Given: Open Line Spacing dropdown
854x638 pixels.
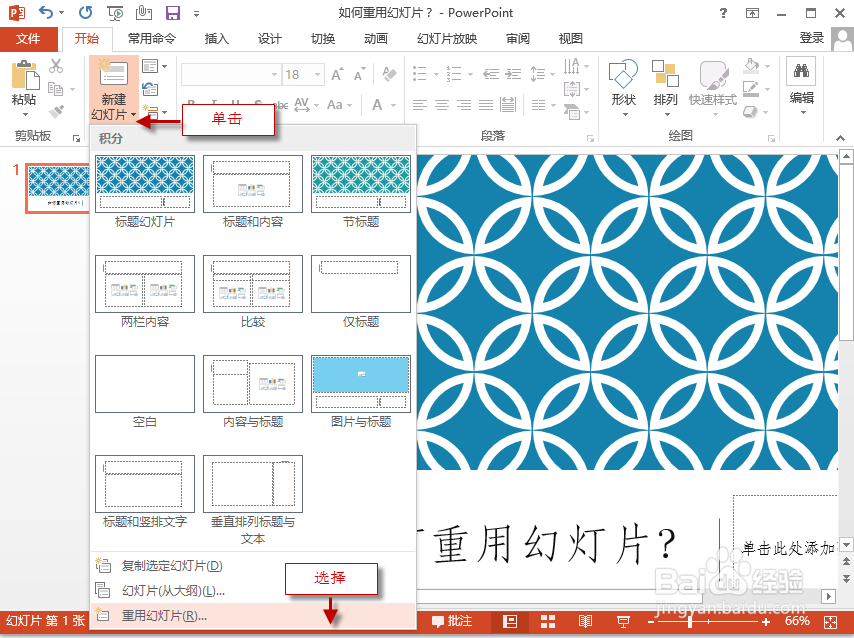Looking at the screenshot, I should click(x=542, y=74).
